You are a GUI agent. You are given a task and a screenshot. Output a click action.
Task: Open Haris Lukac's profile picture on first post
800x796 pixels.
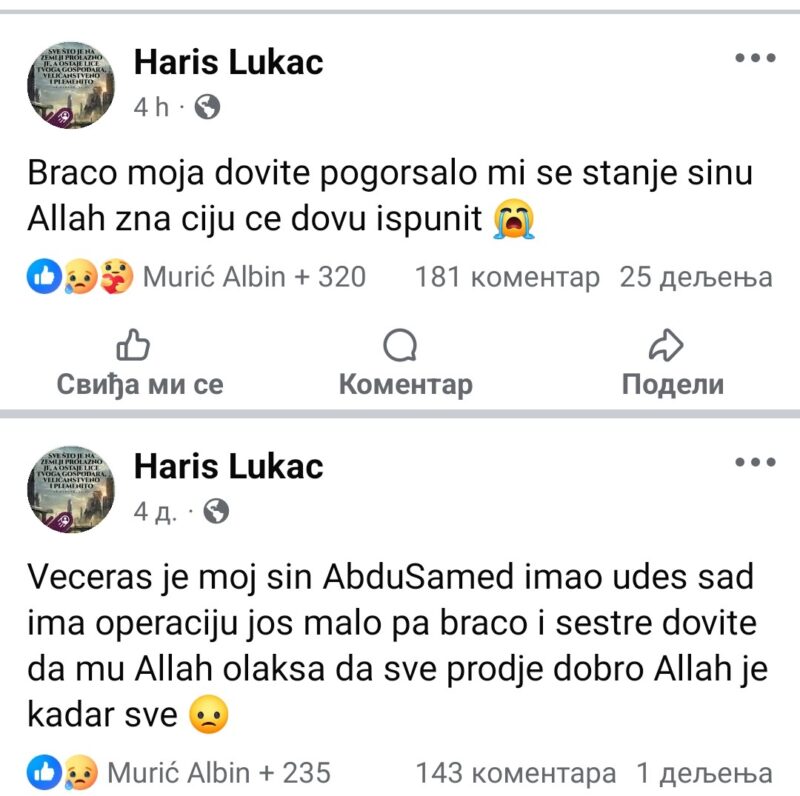(71, 84)
